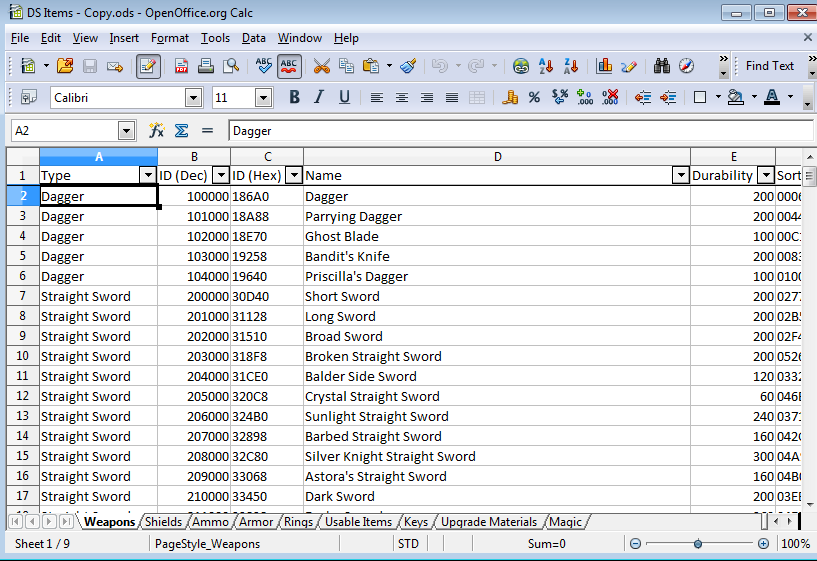Screen dimensions: 817x561
Task: Delete decimal place icon
Action: pos(610,97)
